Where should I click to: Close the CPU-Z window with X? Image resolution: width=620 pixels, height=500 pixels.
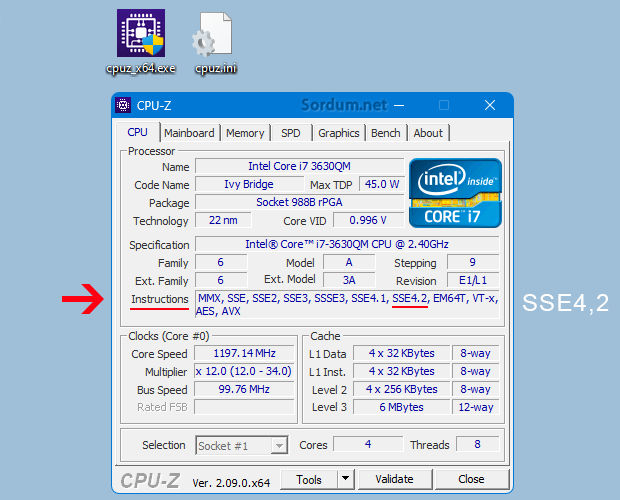(x=490, y=105)
